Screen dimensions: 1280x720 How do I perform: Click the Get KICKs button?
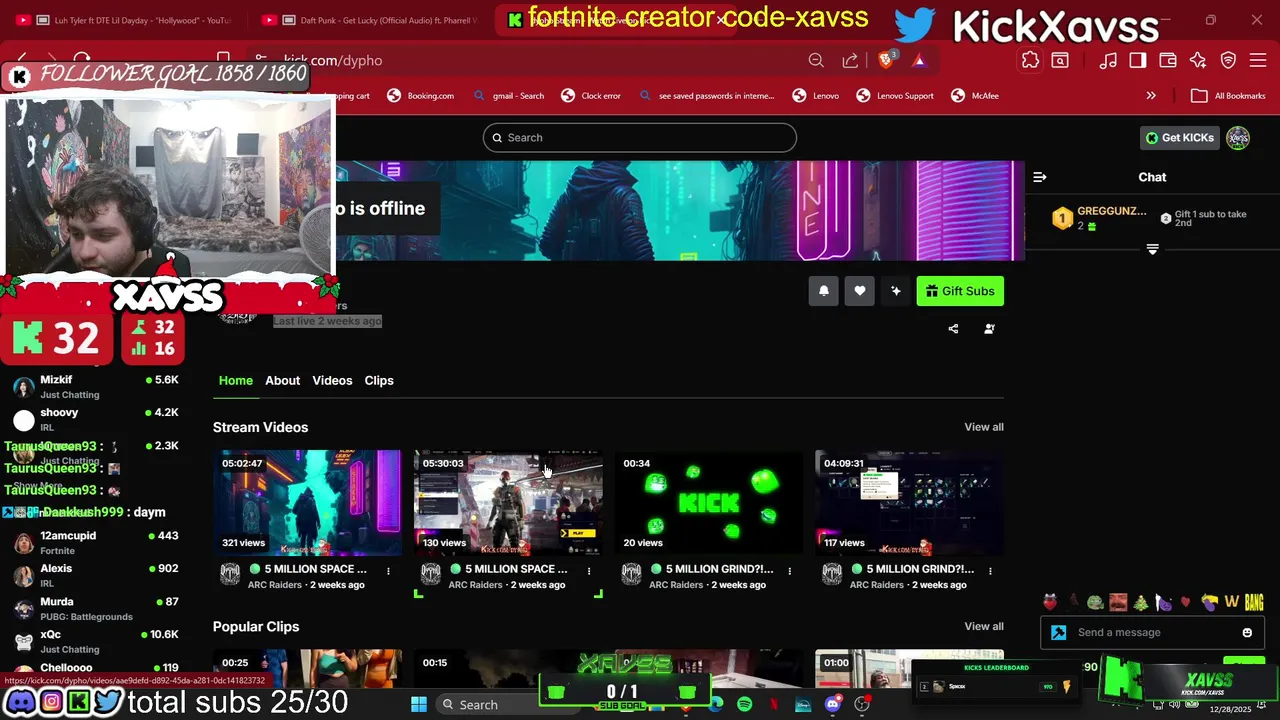1180,138
